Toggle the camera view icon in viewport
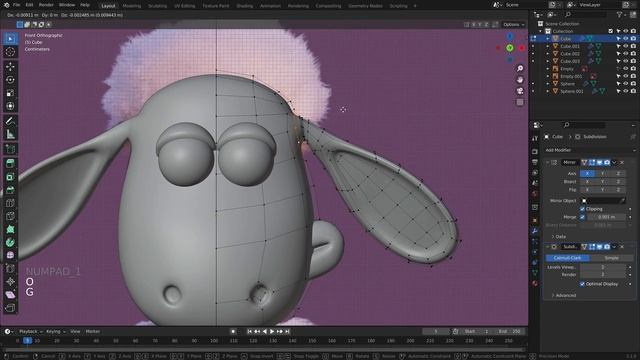Screen dimensions: 640x360 [x=520, y=91]
